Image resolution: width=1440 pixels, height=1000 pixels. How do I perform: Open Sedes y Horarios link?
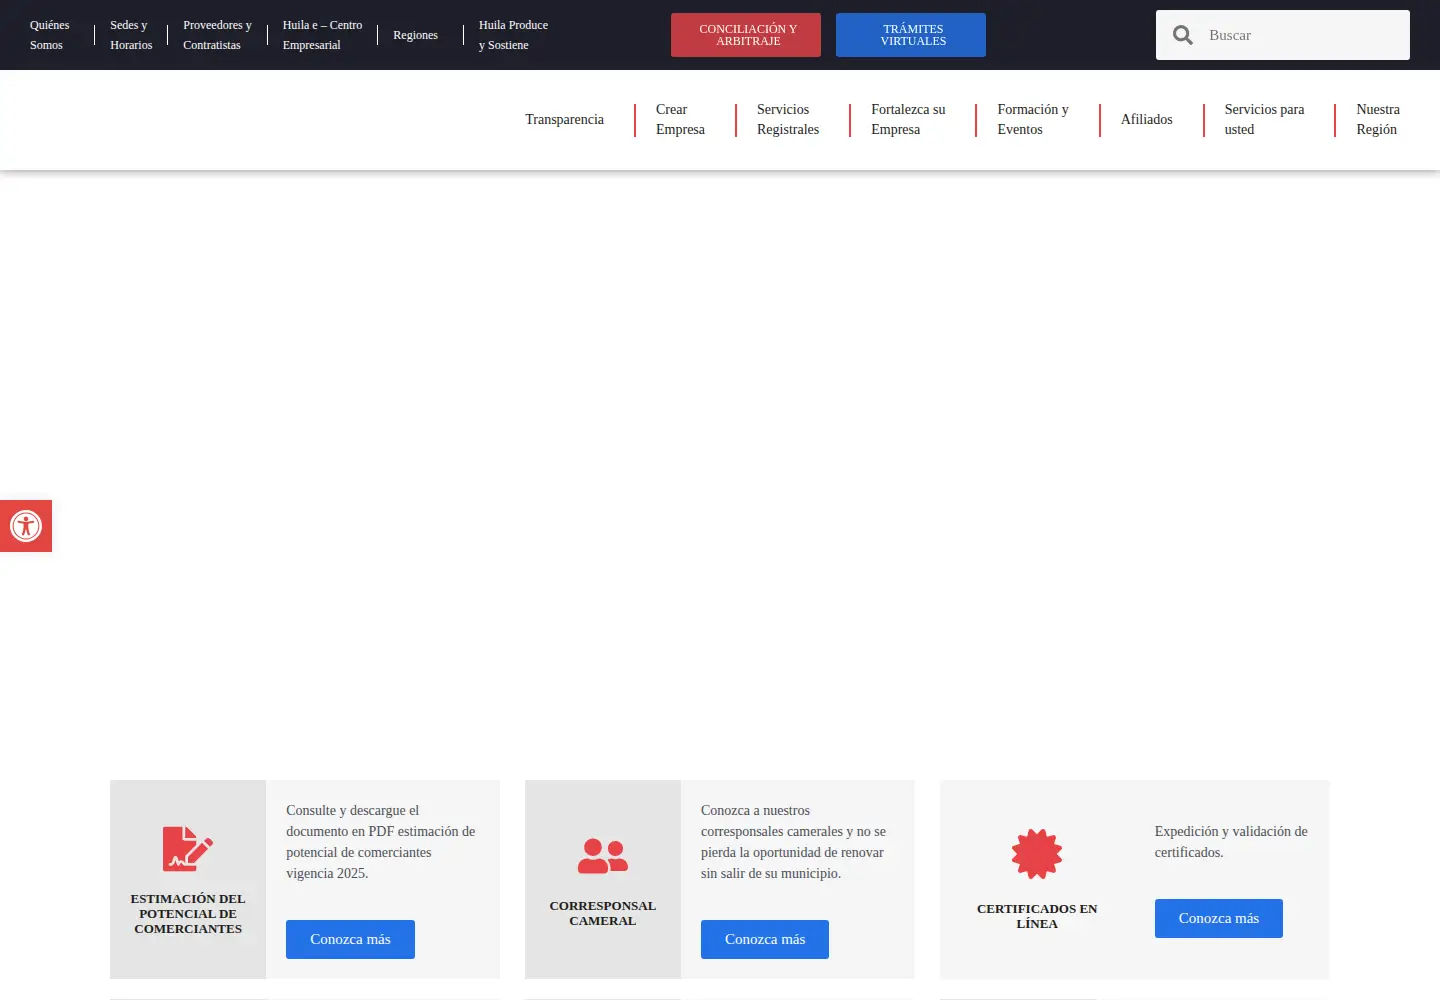coord(131,35)
